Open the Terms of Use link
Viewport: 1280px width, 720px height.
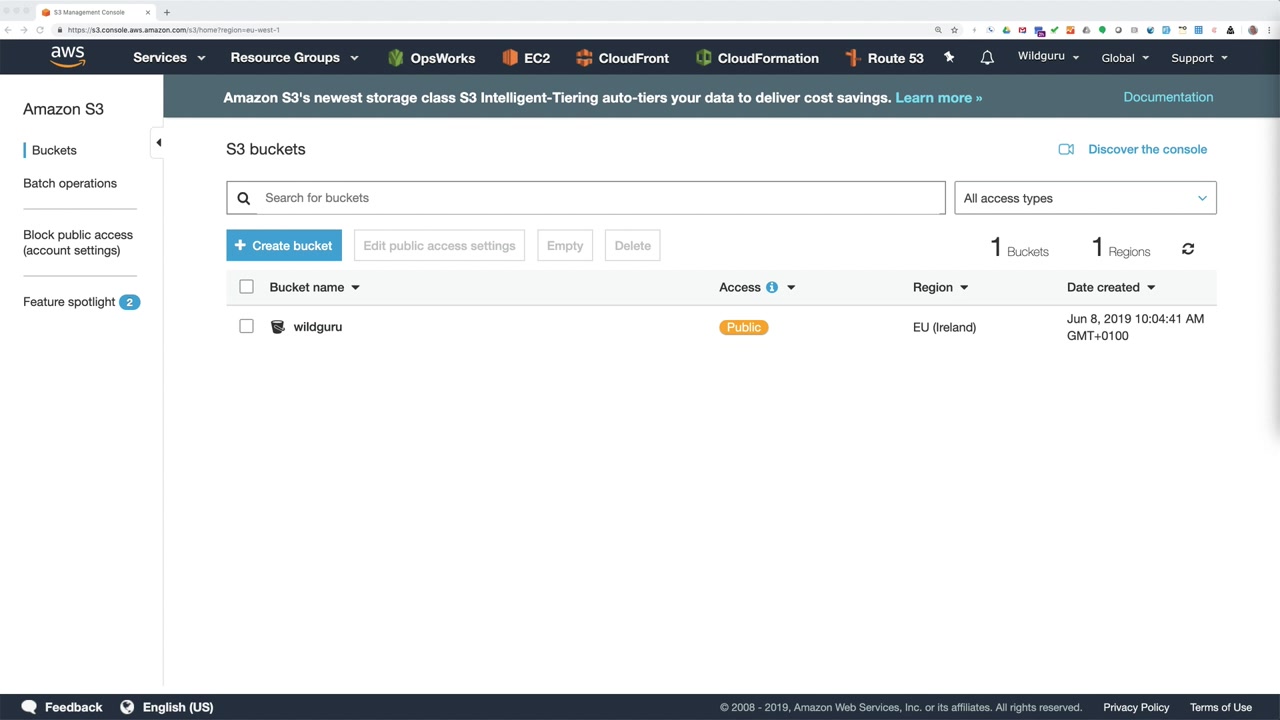(x=1221, y=707)
